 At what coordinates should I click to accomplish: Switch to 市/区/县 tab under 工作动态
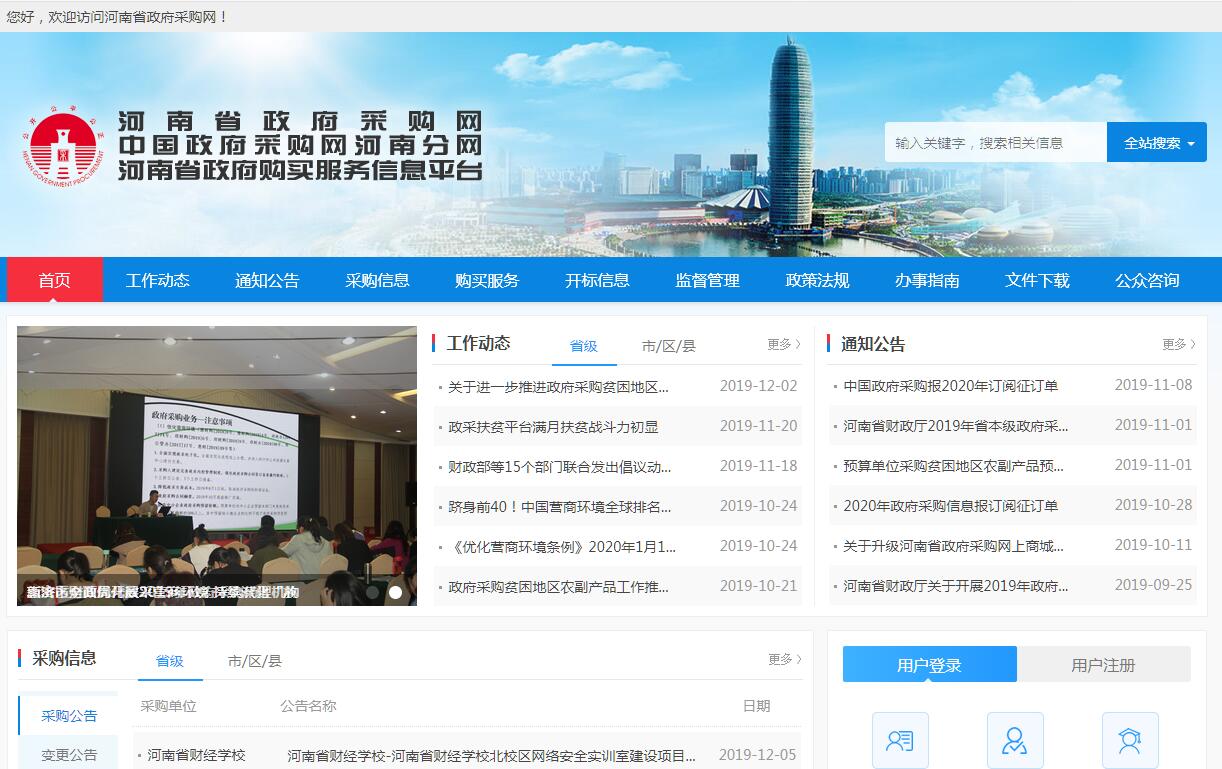[x=668, y=346]
